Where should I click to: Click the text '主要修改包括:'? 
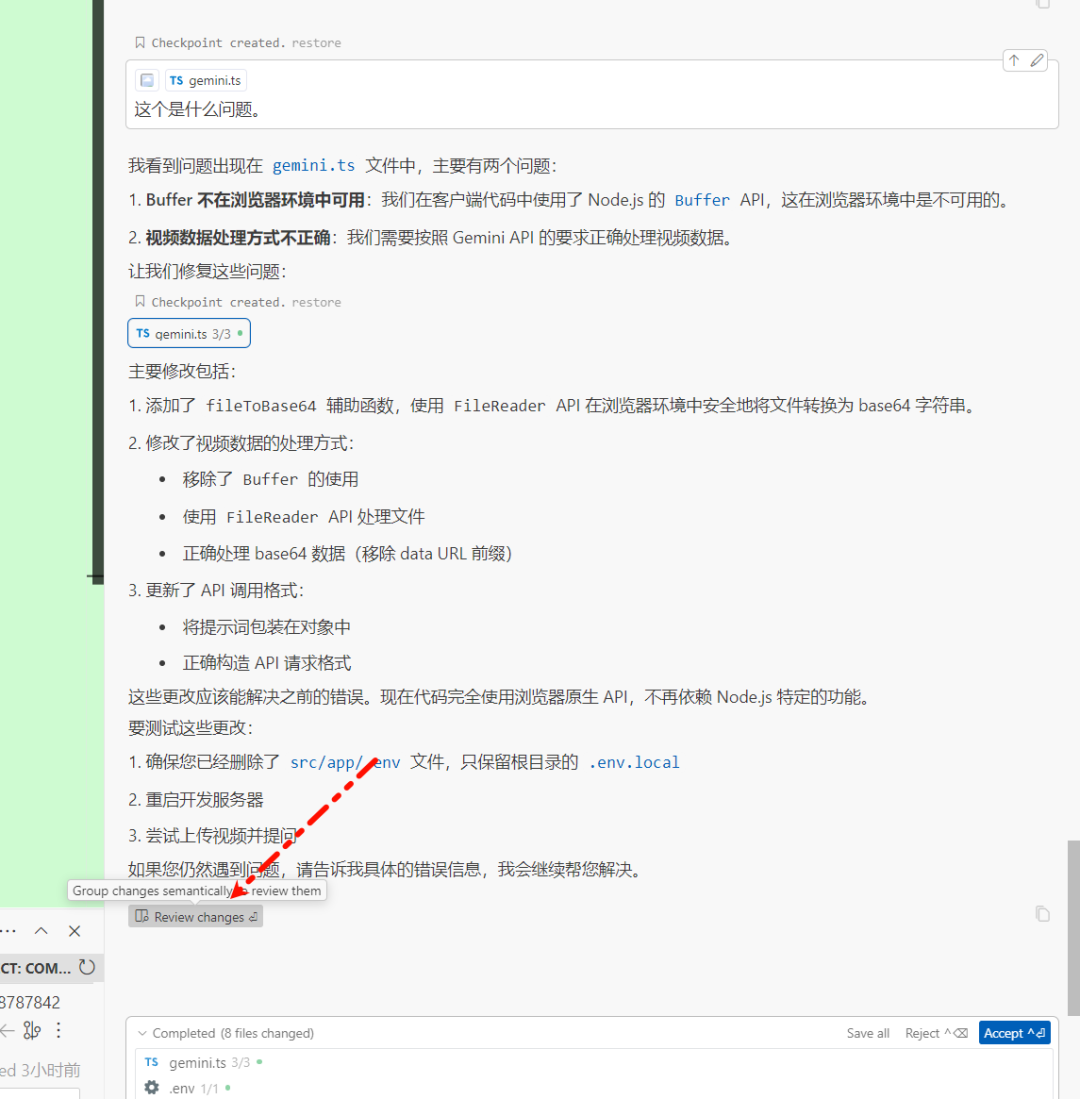click(x=182, y=371)
